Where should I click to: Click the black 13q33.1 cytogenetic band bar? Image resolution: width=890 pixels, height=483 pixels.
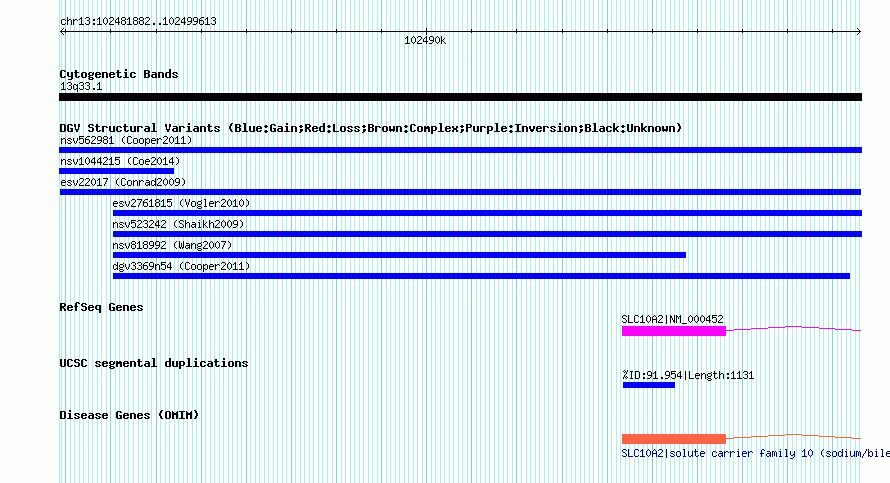460,97
